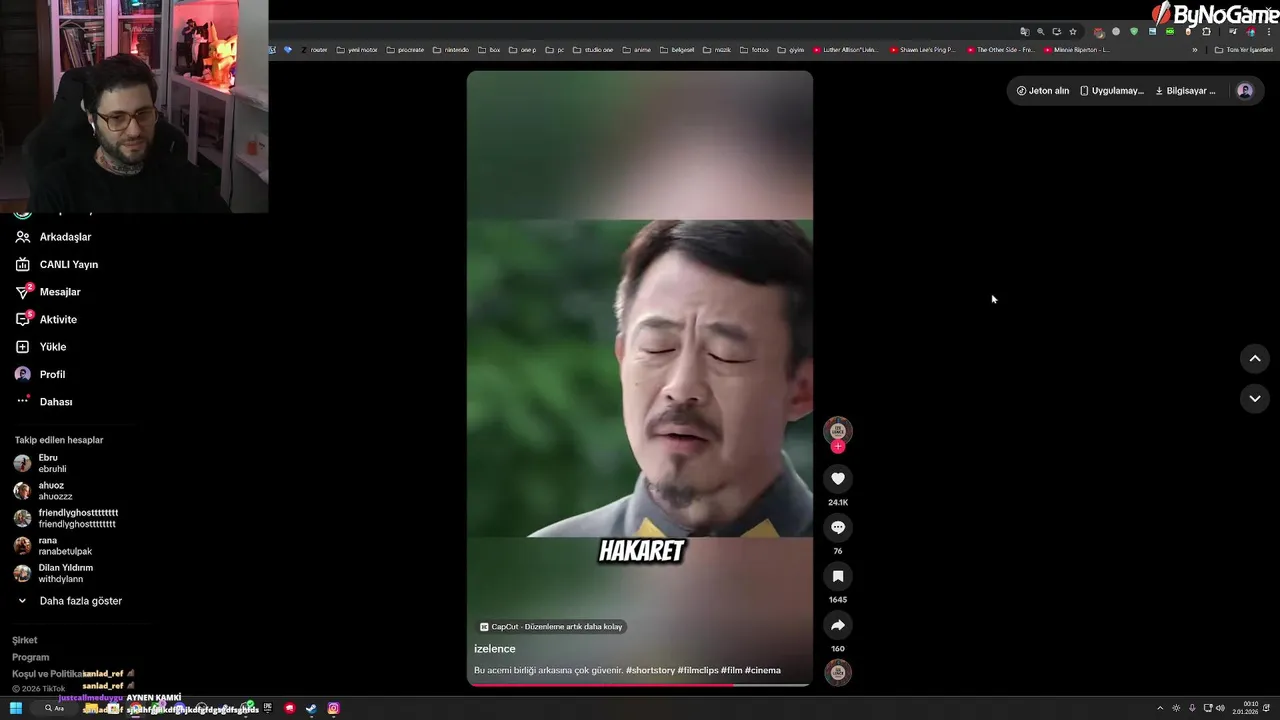Seek using the video progress bar
The height and width of the screenshot is (720, 1280).
point(640,685)
